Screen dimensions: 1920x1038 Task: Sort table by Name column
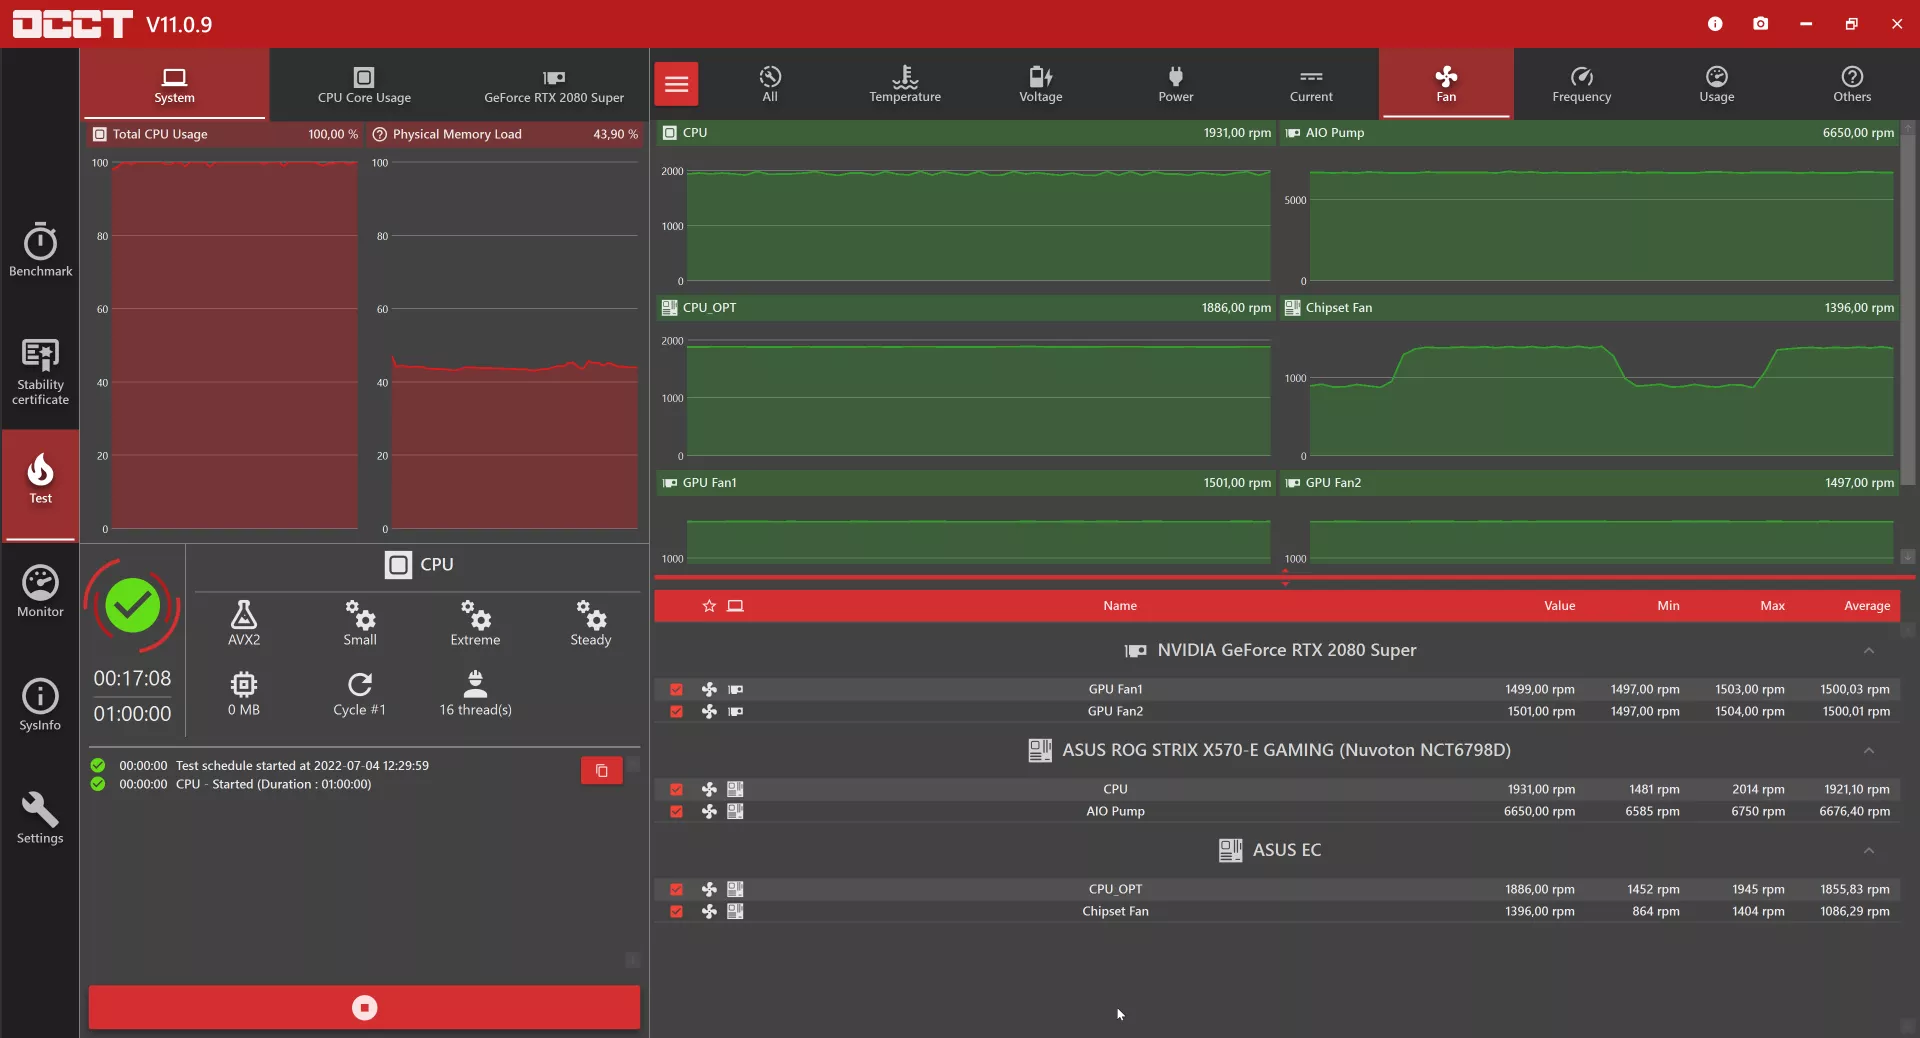tap(1120, 606)
